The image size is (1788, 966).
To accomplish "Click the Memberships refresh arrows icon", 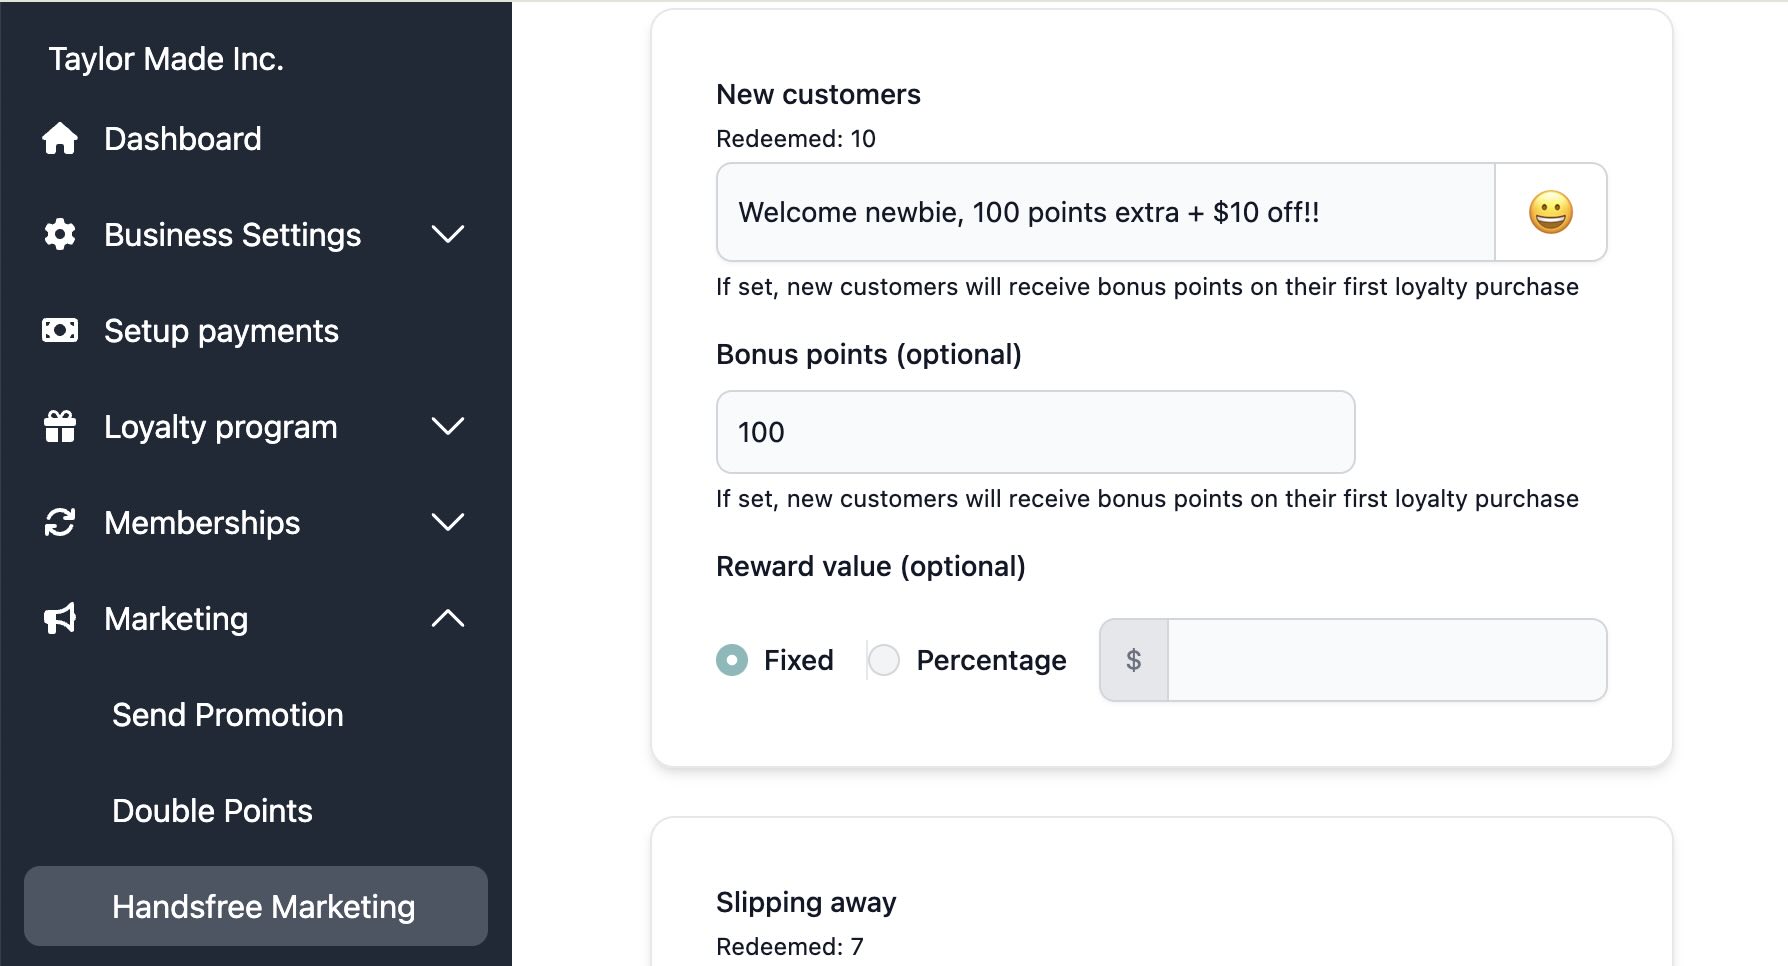I will coord(60,522).
